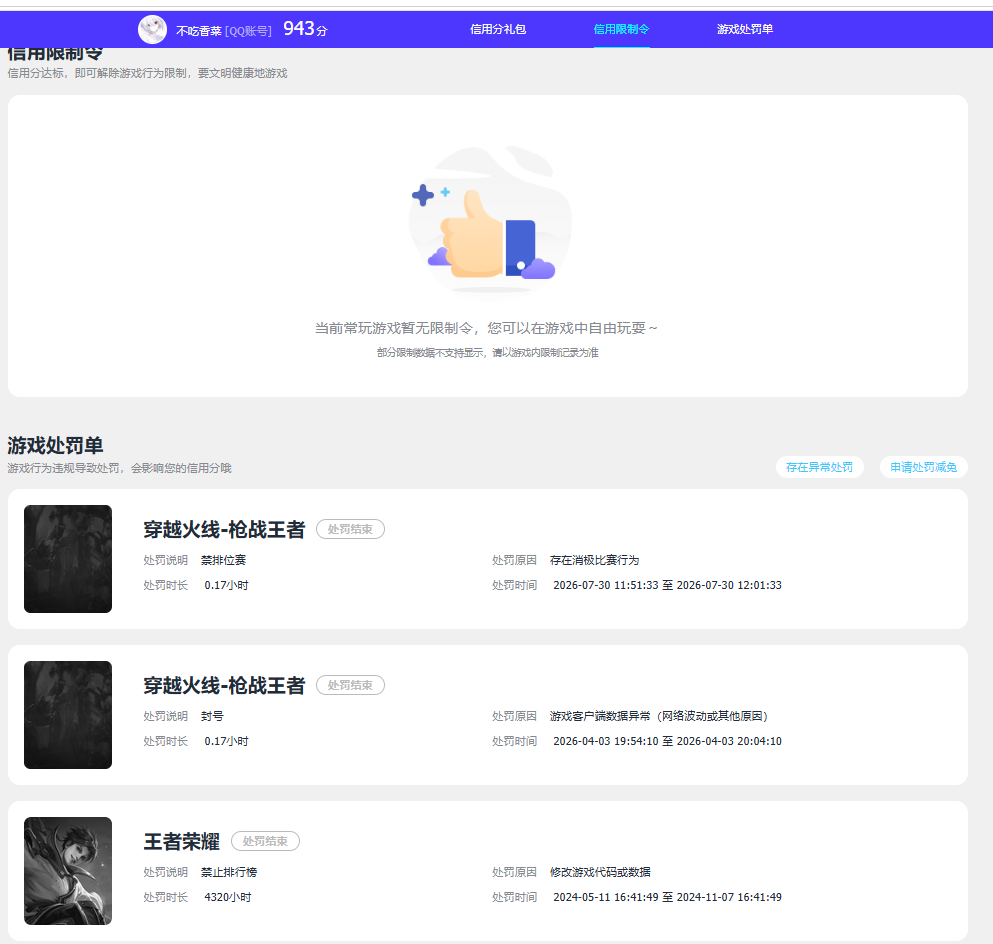993x944 pixels.
Task: Open the 信用分礼包 tab
Action: pyautogui.click(x=498, y=29)
